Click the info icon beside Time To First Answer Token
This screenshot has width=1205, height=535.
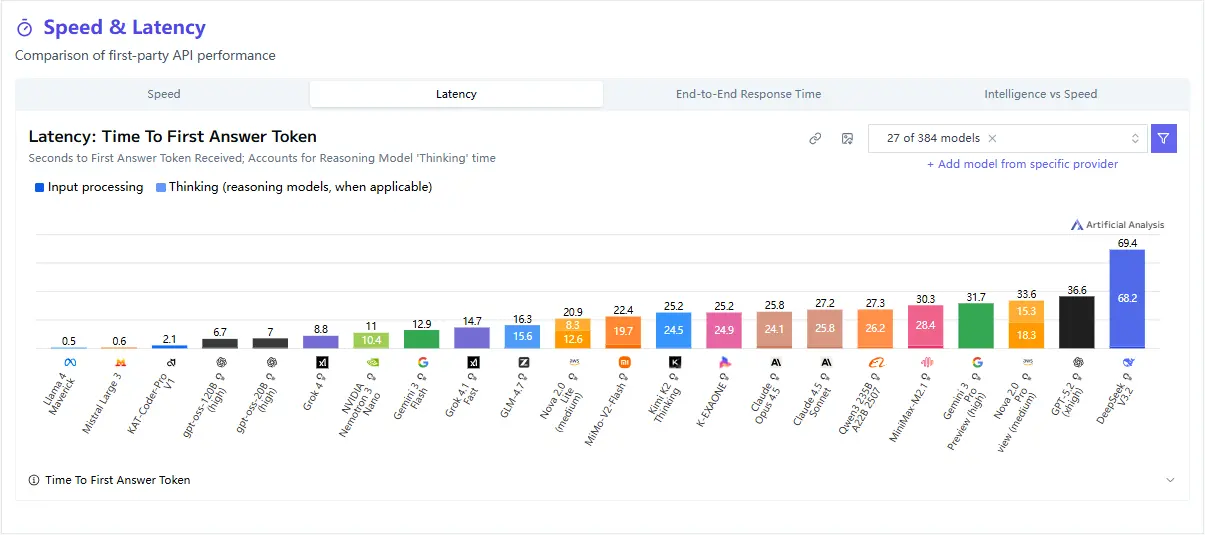click(x=35, y=480)
